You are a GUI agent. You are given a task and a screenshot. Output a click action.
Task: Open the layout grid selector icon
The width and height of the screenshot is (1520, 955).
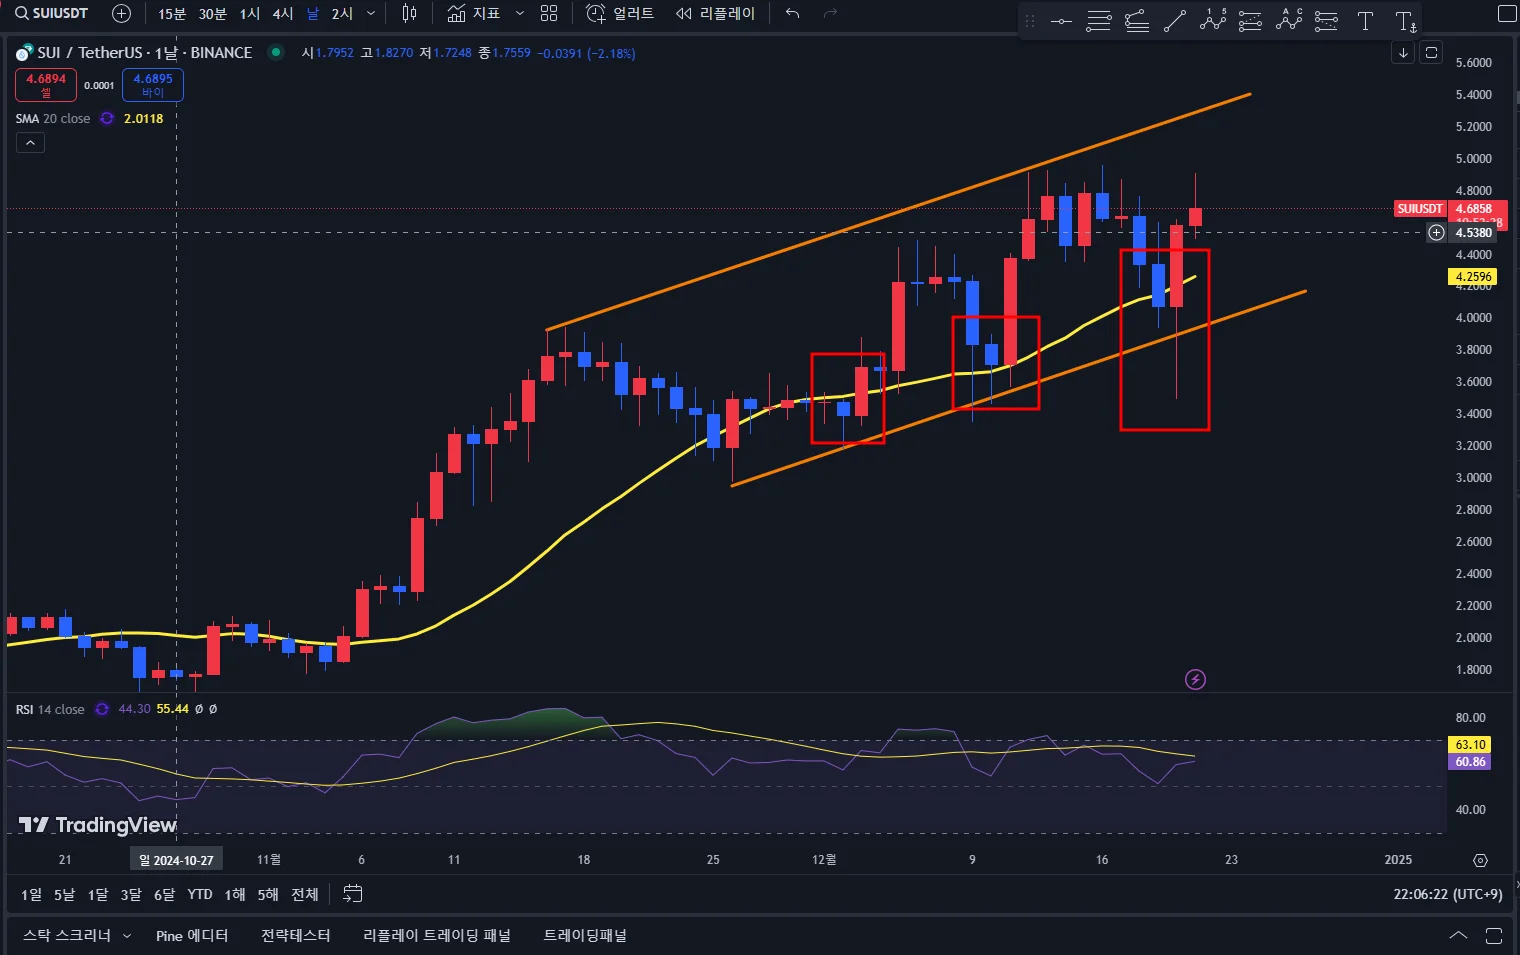tap(549, 13)
